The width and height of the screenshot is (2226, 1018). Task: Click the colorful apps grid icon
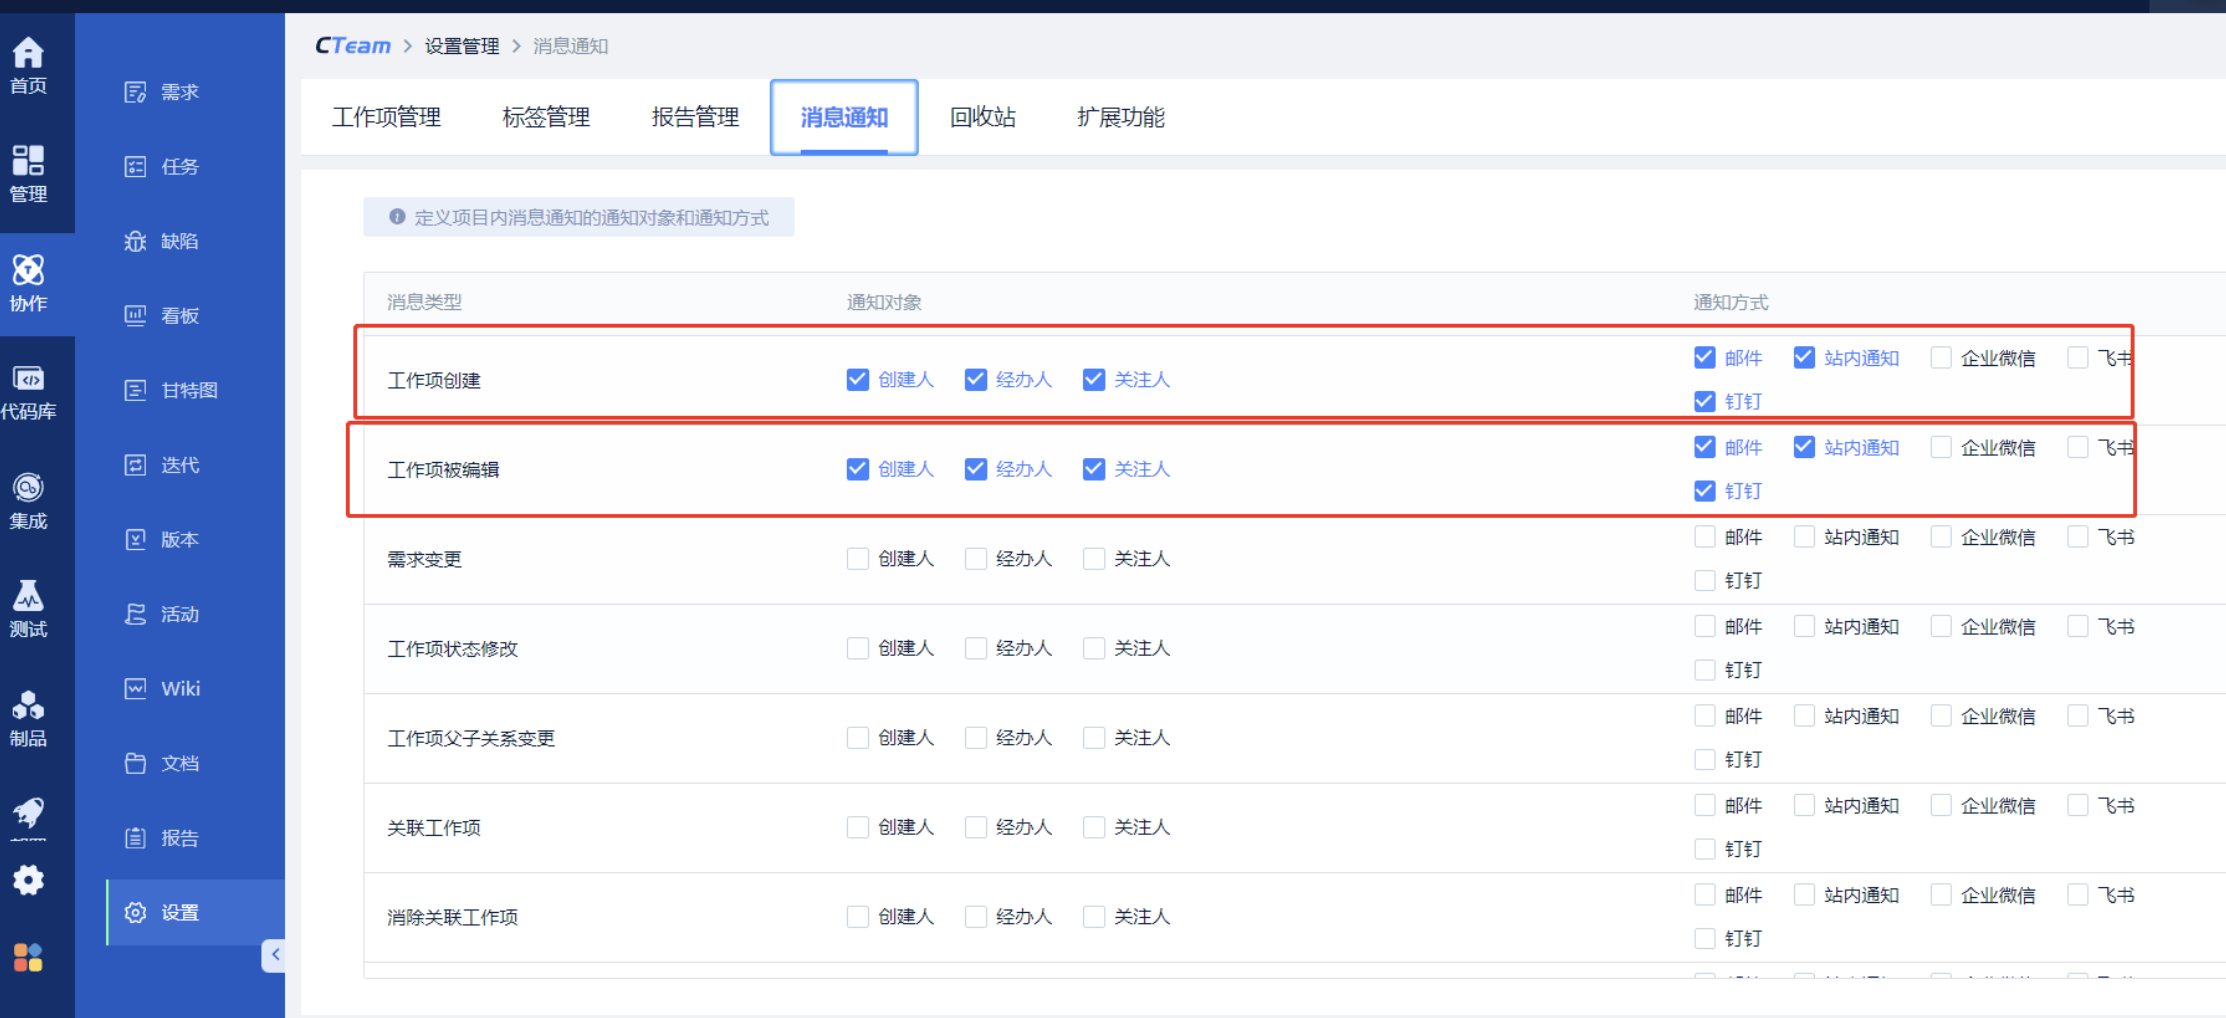pyautogui.click(x=28, y=957)
